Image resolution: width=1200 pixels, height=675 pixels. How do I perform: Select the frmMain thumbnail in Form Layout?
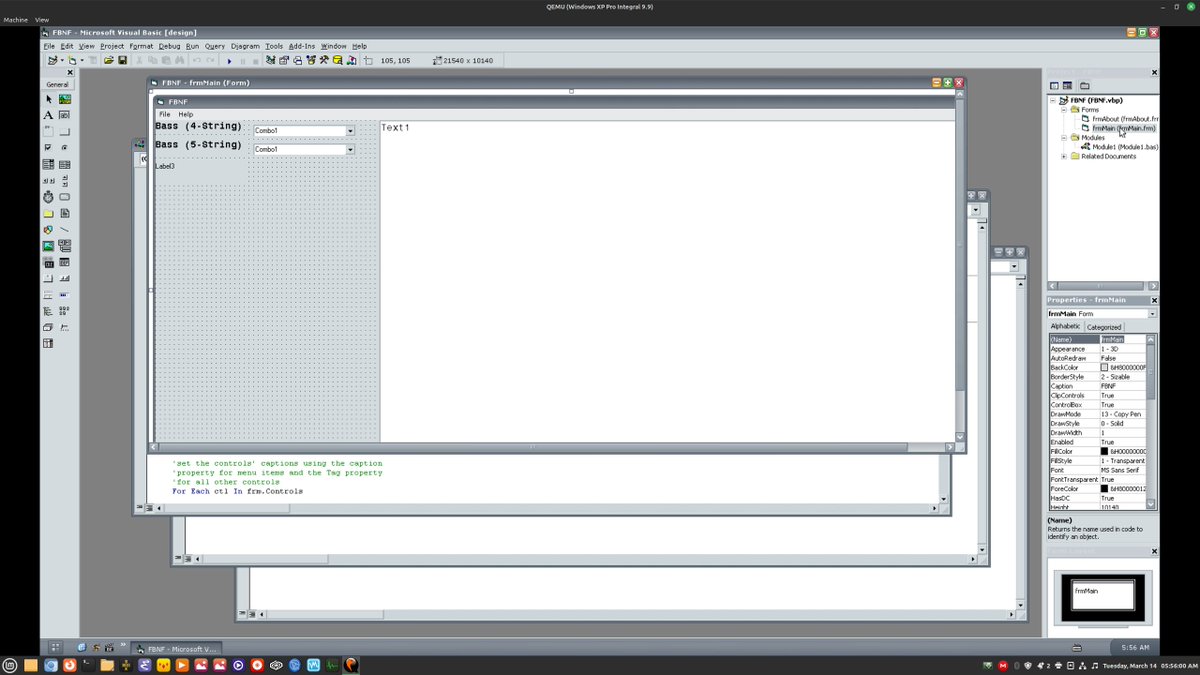[x=1103, y=595]
